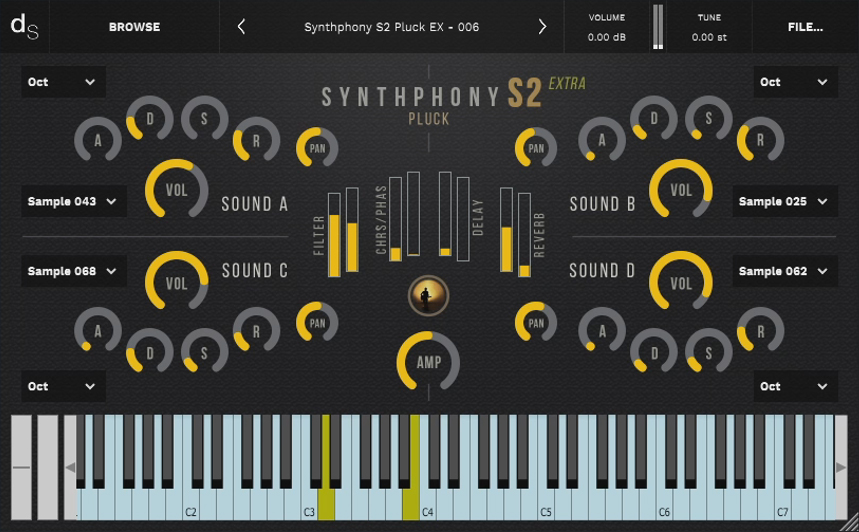Click Sound C release (R) knob
Image resolution: width=859 pixels, height=532 pixels.
point(256,330)
